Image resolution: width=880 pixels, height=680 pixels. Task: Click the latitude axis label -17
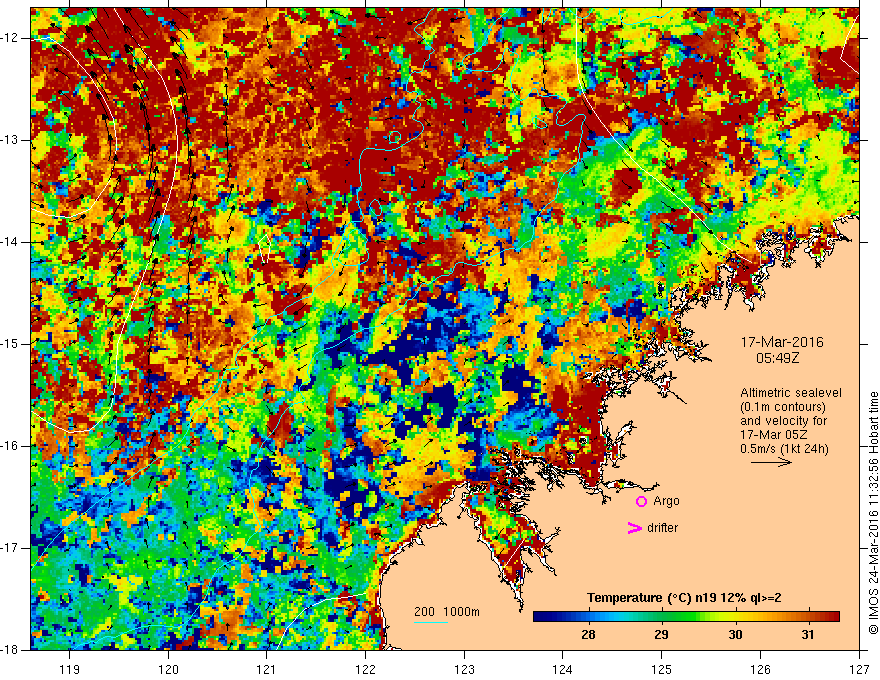click(x=10, y=548)
